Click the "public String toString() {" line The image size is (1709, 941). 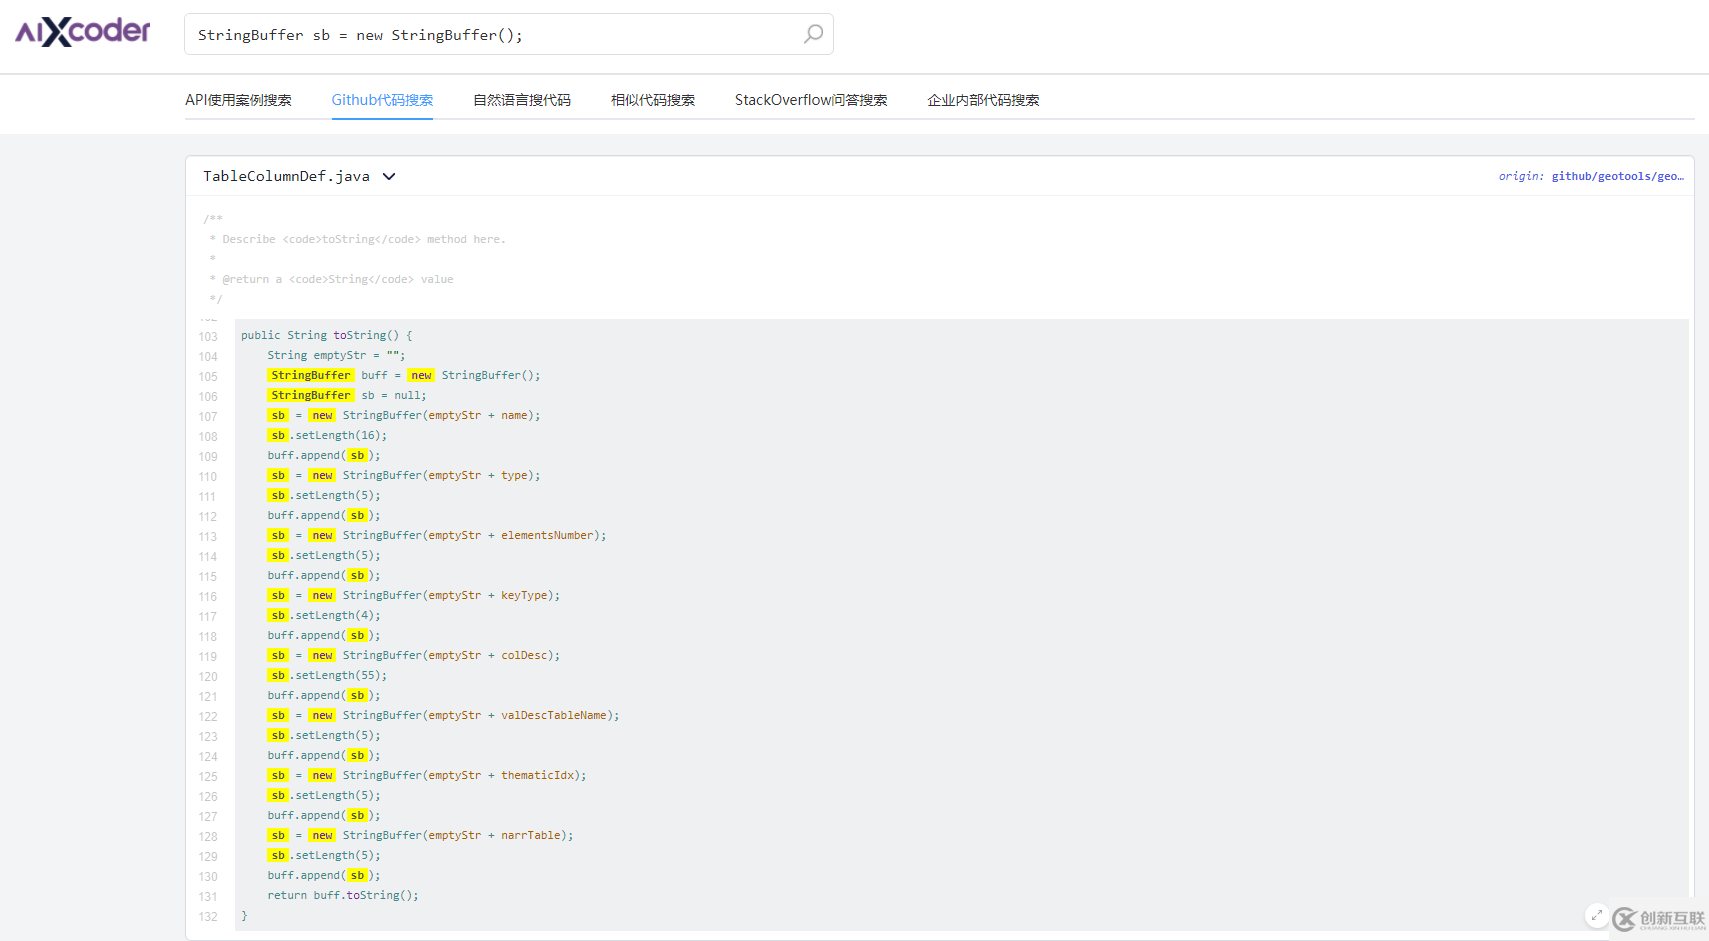tap(327, 335)
